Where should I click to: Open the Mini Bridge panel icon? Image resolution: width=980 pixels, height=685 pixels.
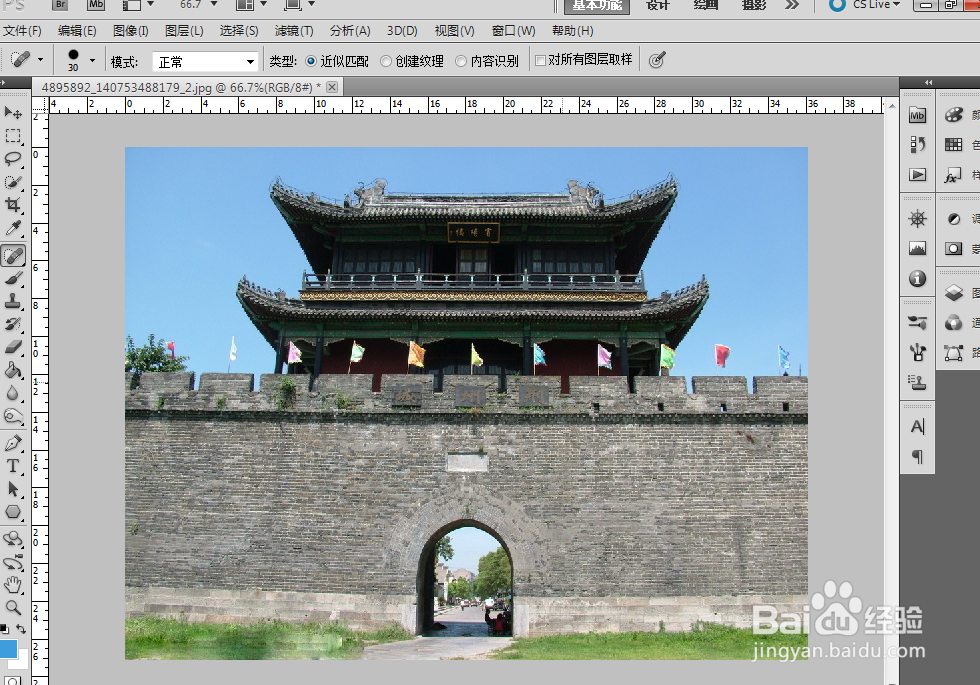coord(918,115)
